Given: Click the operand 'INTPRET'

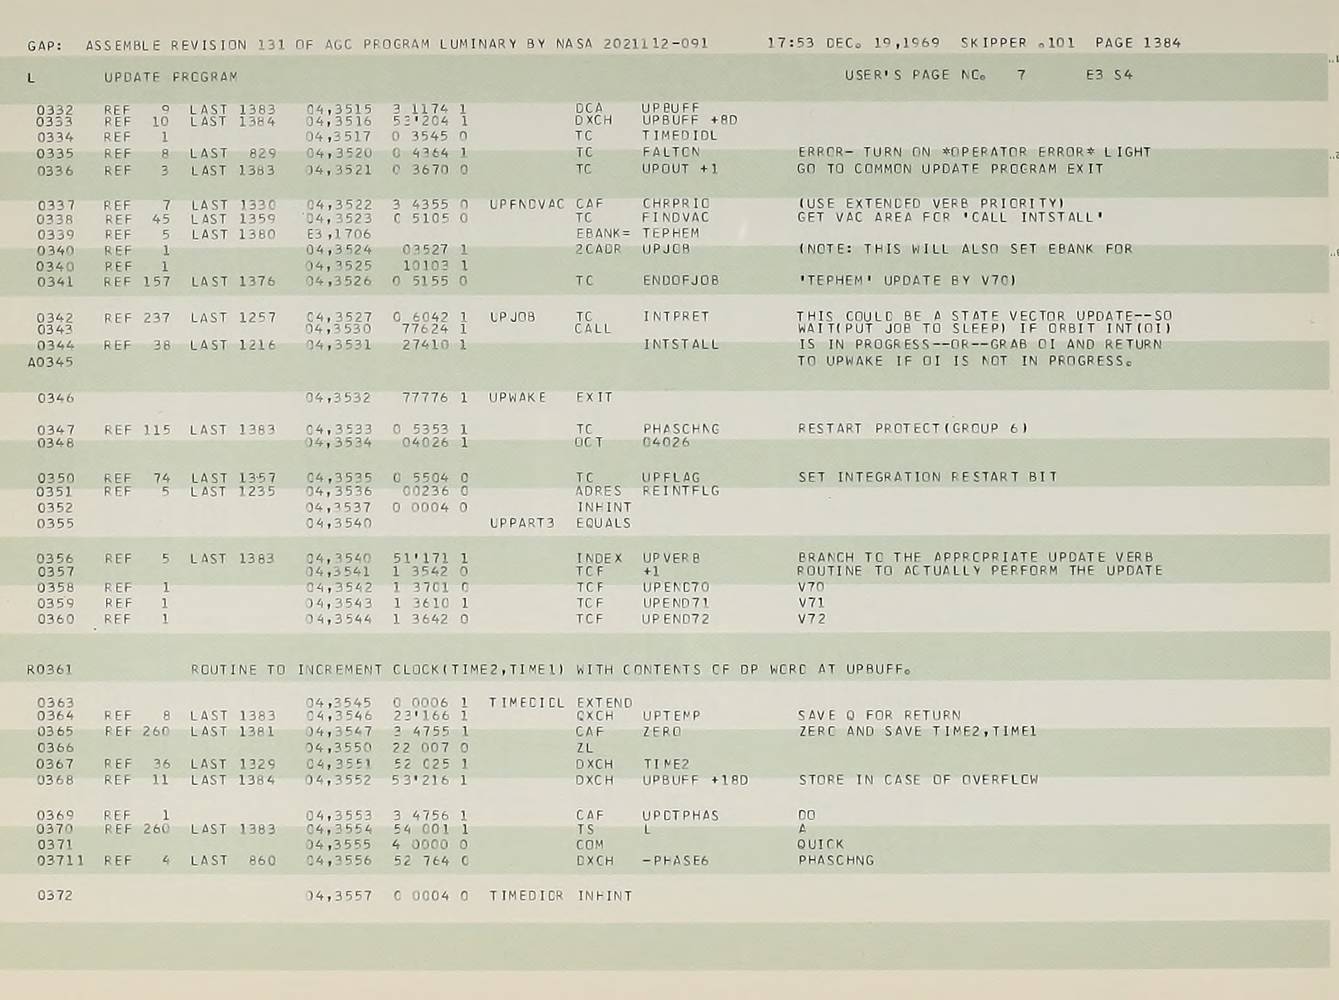Looking at the screenshot, I should pyautogui.click(x=676, y=316).
